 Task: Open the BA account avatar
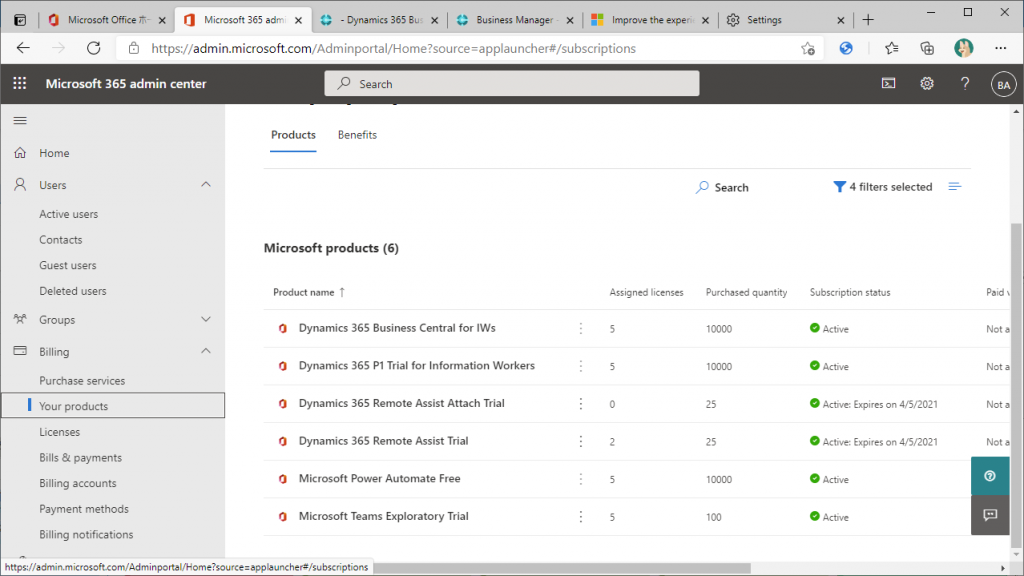click(1004, 84)
